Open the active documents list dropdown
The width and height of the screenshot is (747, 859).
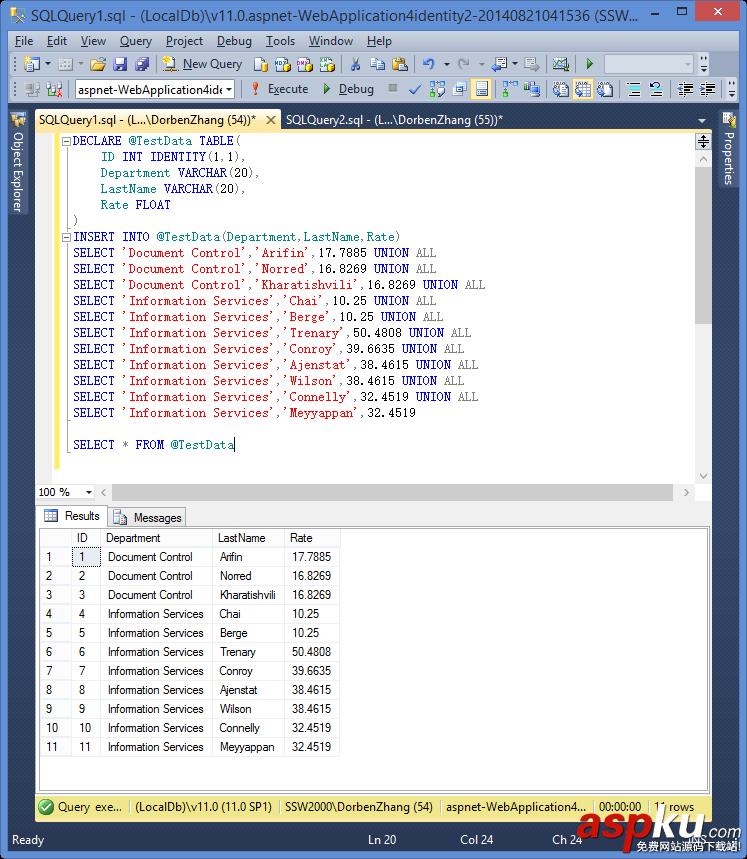click(x=702, y=121)
